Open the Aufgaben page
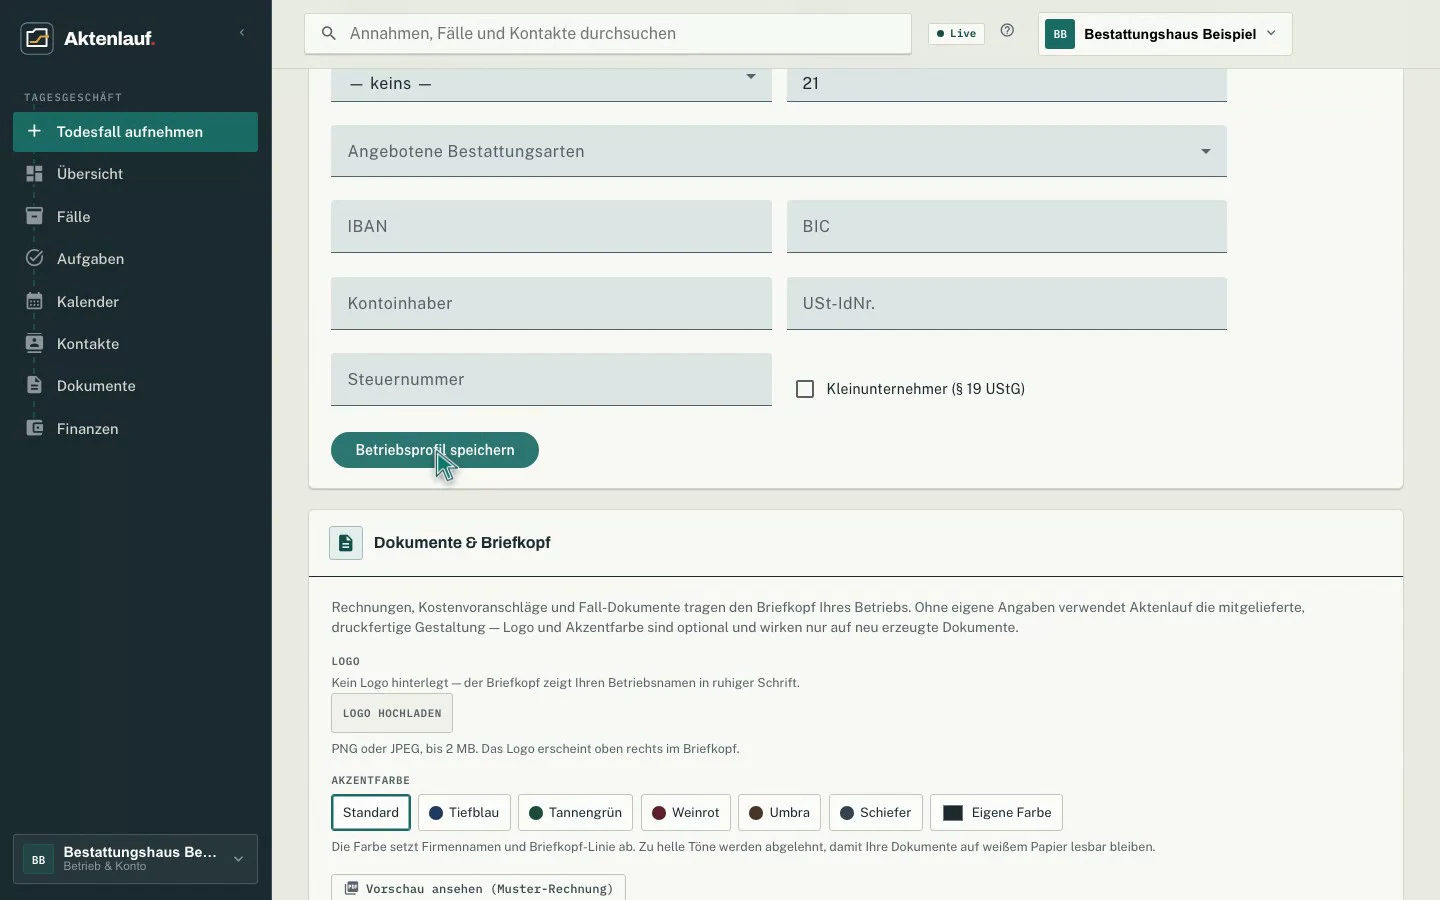 136,258
